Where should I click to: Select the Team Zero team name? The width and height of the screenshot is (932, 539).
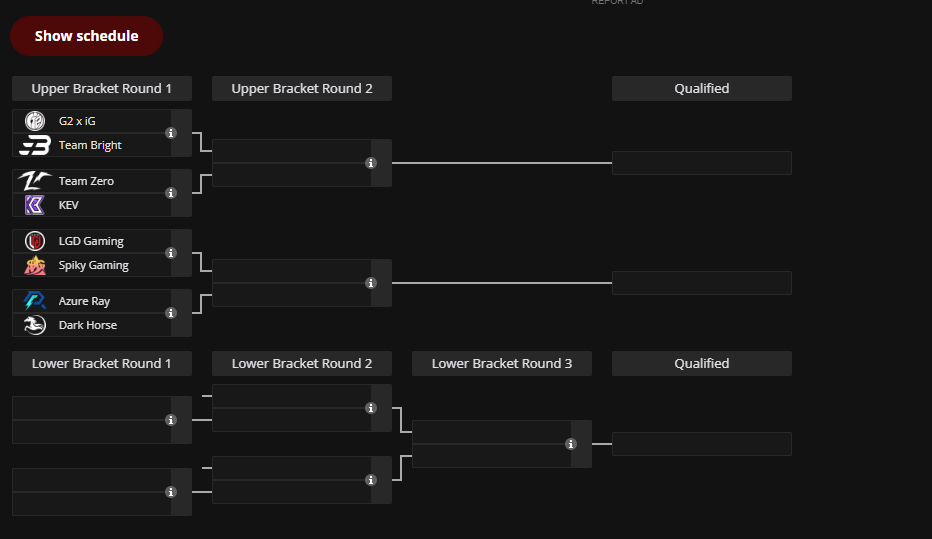pos(86,181)
